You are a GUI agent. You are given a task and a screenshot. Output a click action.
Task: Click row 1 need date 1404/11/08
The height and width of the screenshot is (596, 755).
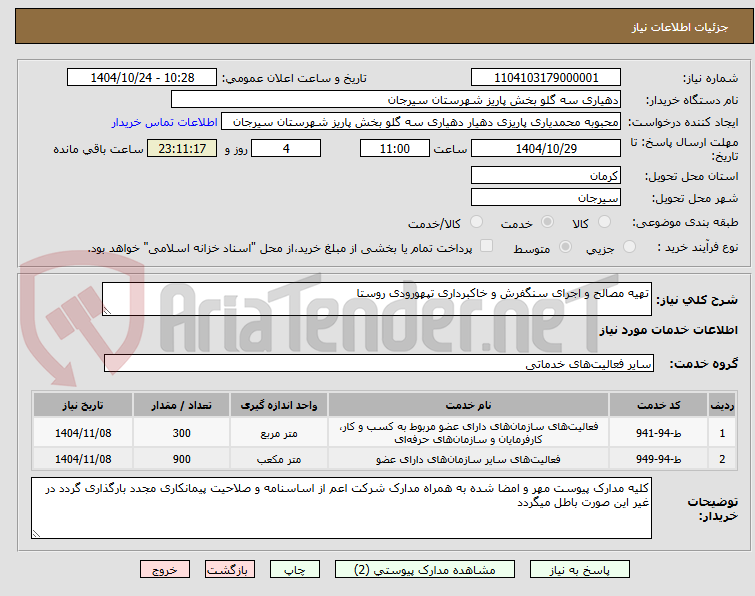coord(83,433)
